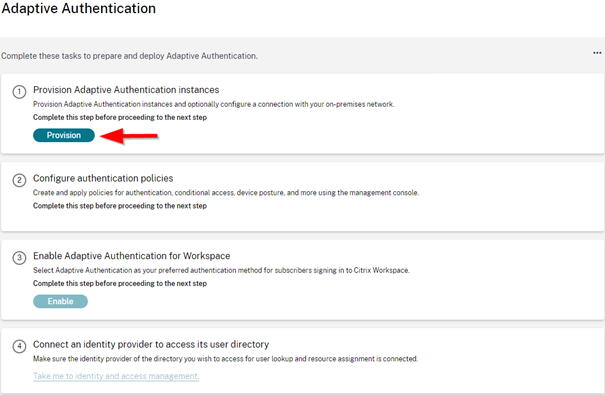Click 'Complete these tasks to prepare' instruction text
Screen dimensions: 605x395
coord(129,56)
